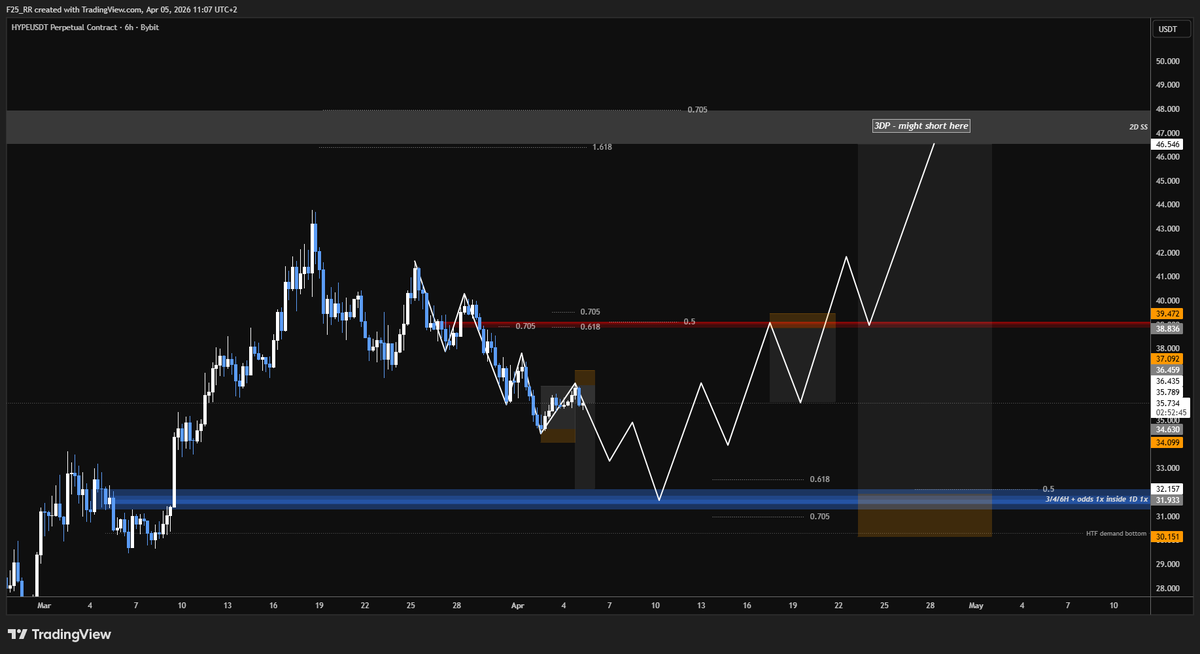This screenshot has height=654, width=1200.
Task: Click the 36.435 price label
Action: pyautogui.click(x=1168, y=381)
